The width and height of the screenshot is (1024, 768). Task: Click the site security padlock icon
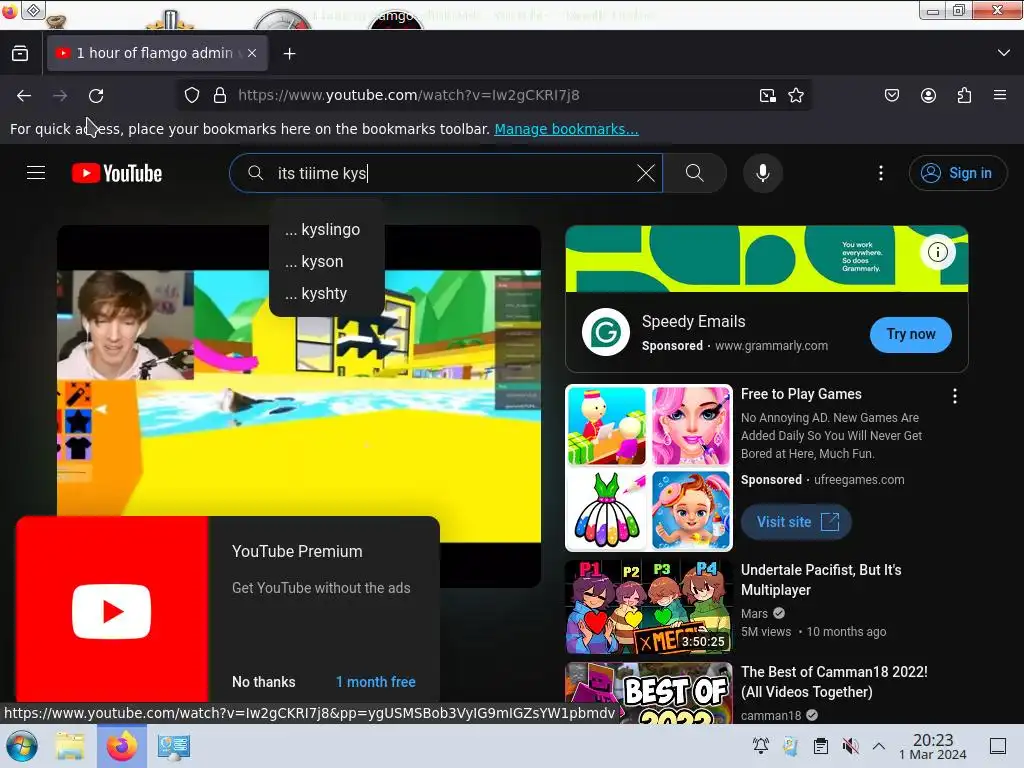pyautogui.click(x=220, y=95)
